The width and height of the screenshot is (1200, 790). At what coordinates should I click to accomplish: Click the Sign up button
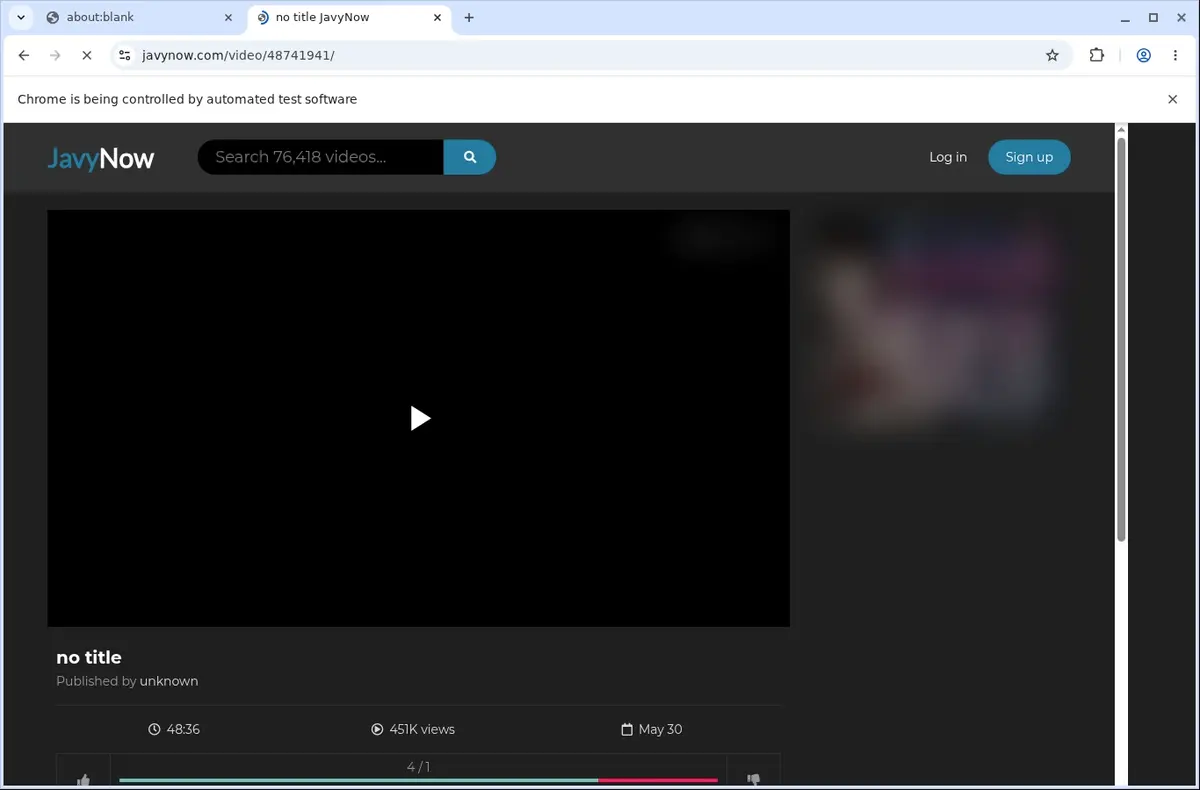[1029, 157]
